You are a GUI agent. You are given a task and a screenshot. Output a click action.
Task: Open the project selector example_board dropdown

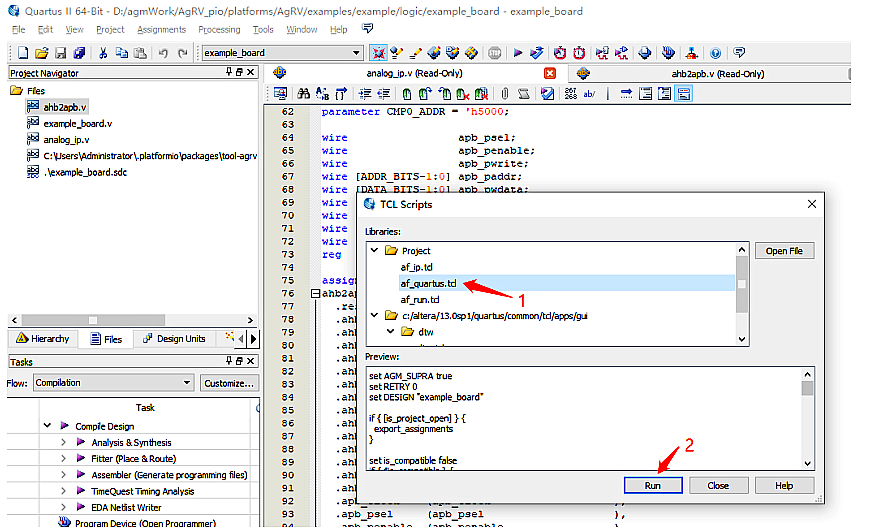tap(281, 53)
